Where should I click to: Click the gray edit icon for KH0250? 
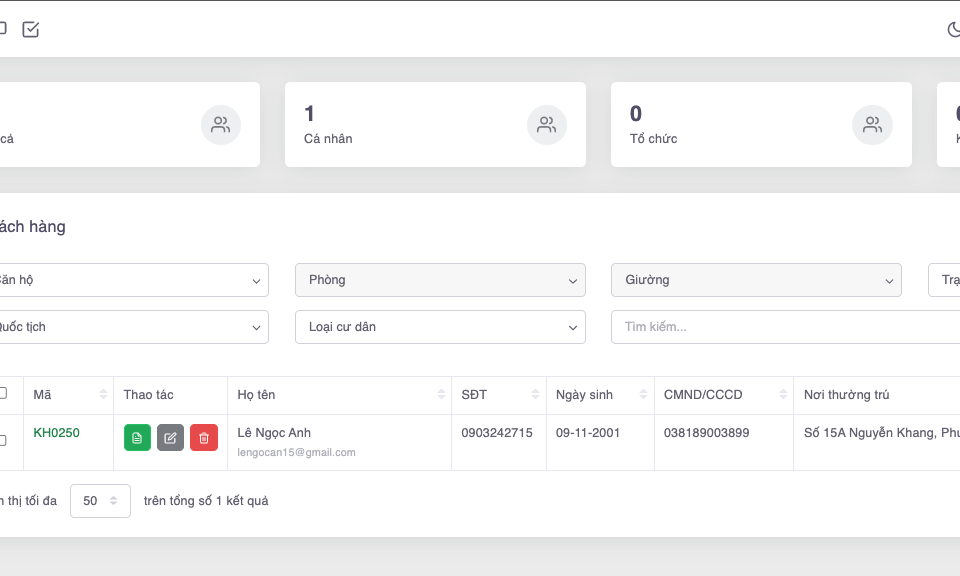tap(170, 438)
